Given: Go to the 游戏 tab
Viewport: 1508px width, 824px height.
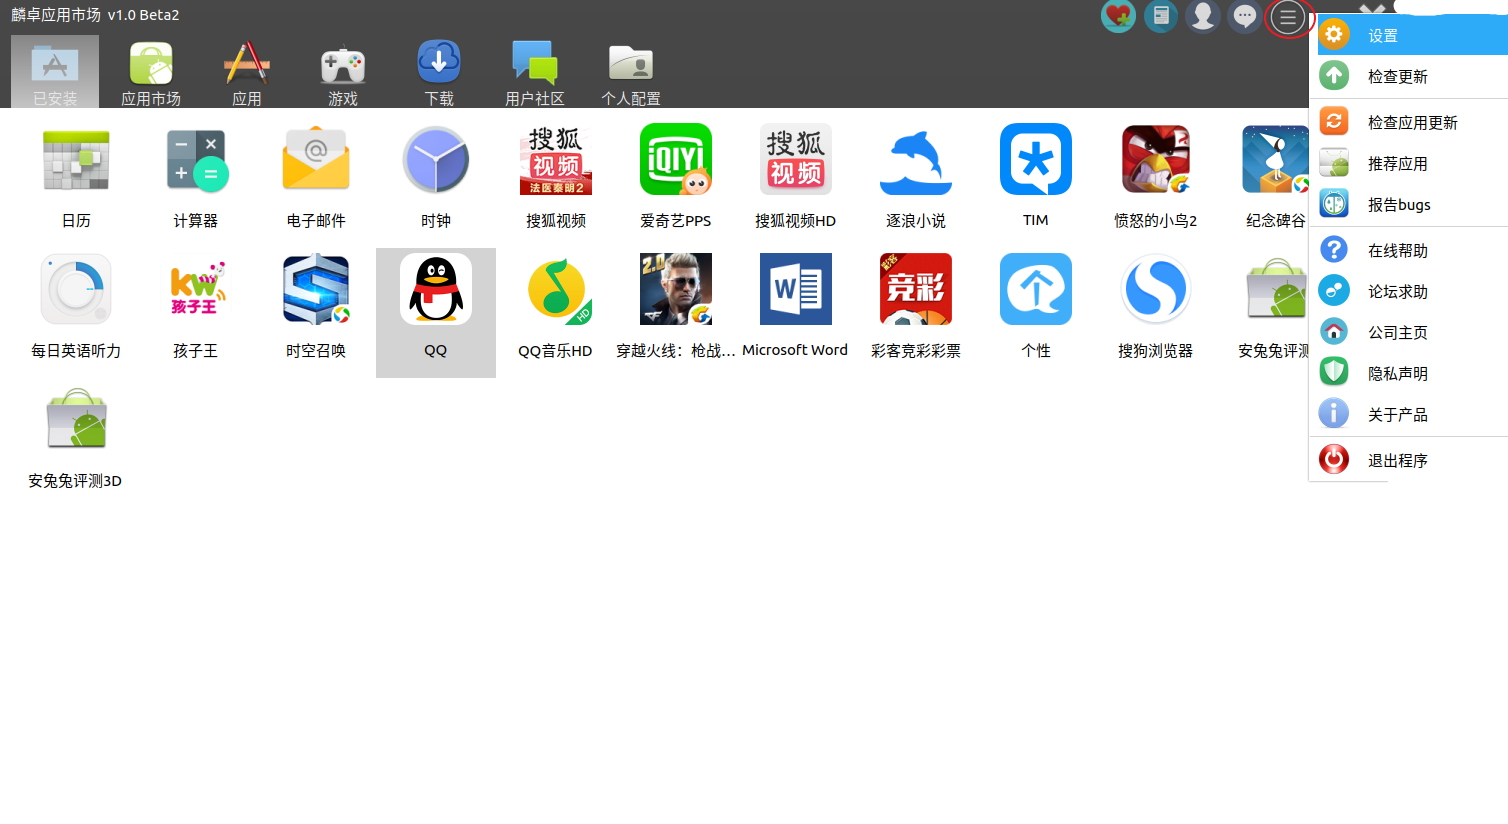Looking at the screenshot, I should pos(343,71).
